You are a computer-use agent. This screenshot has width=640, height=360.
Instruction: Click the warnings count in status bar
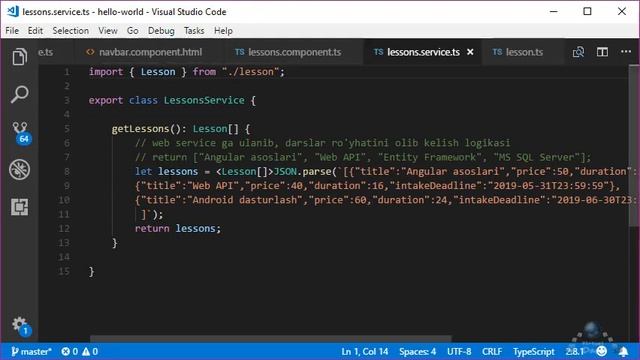point(90,351)
